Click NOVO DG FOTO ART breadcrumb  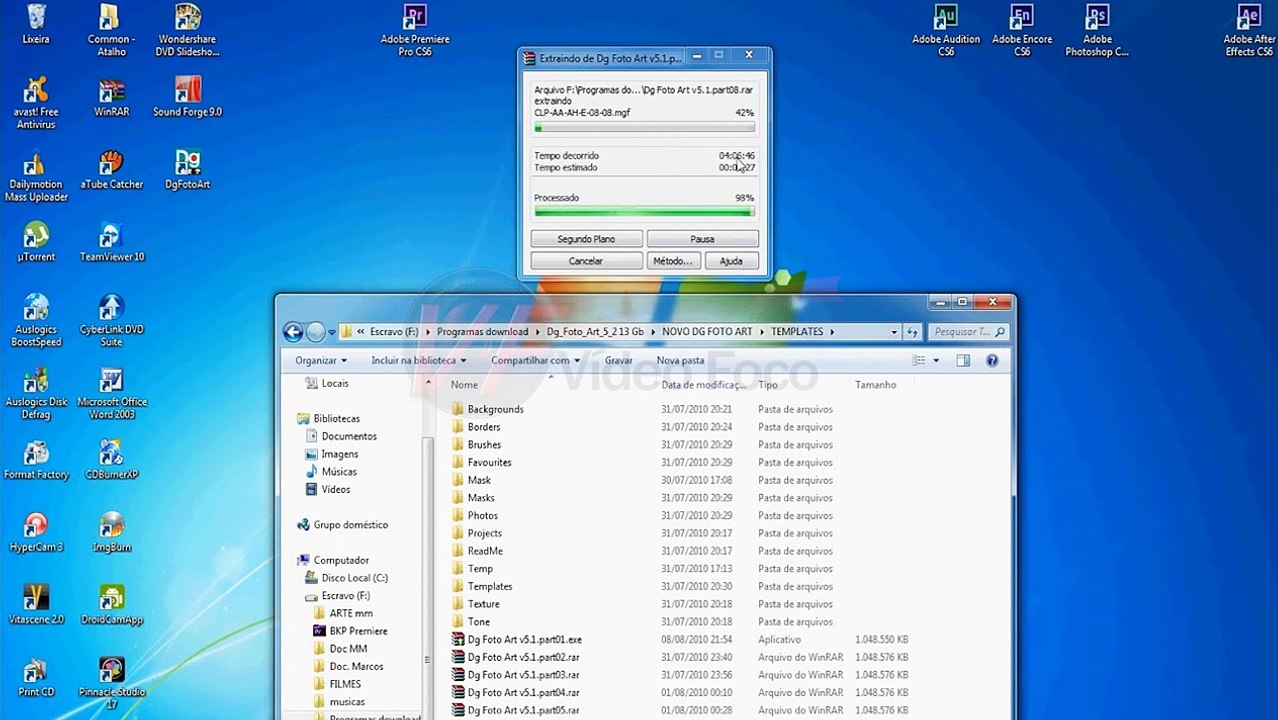click(x=707, y=332)
